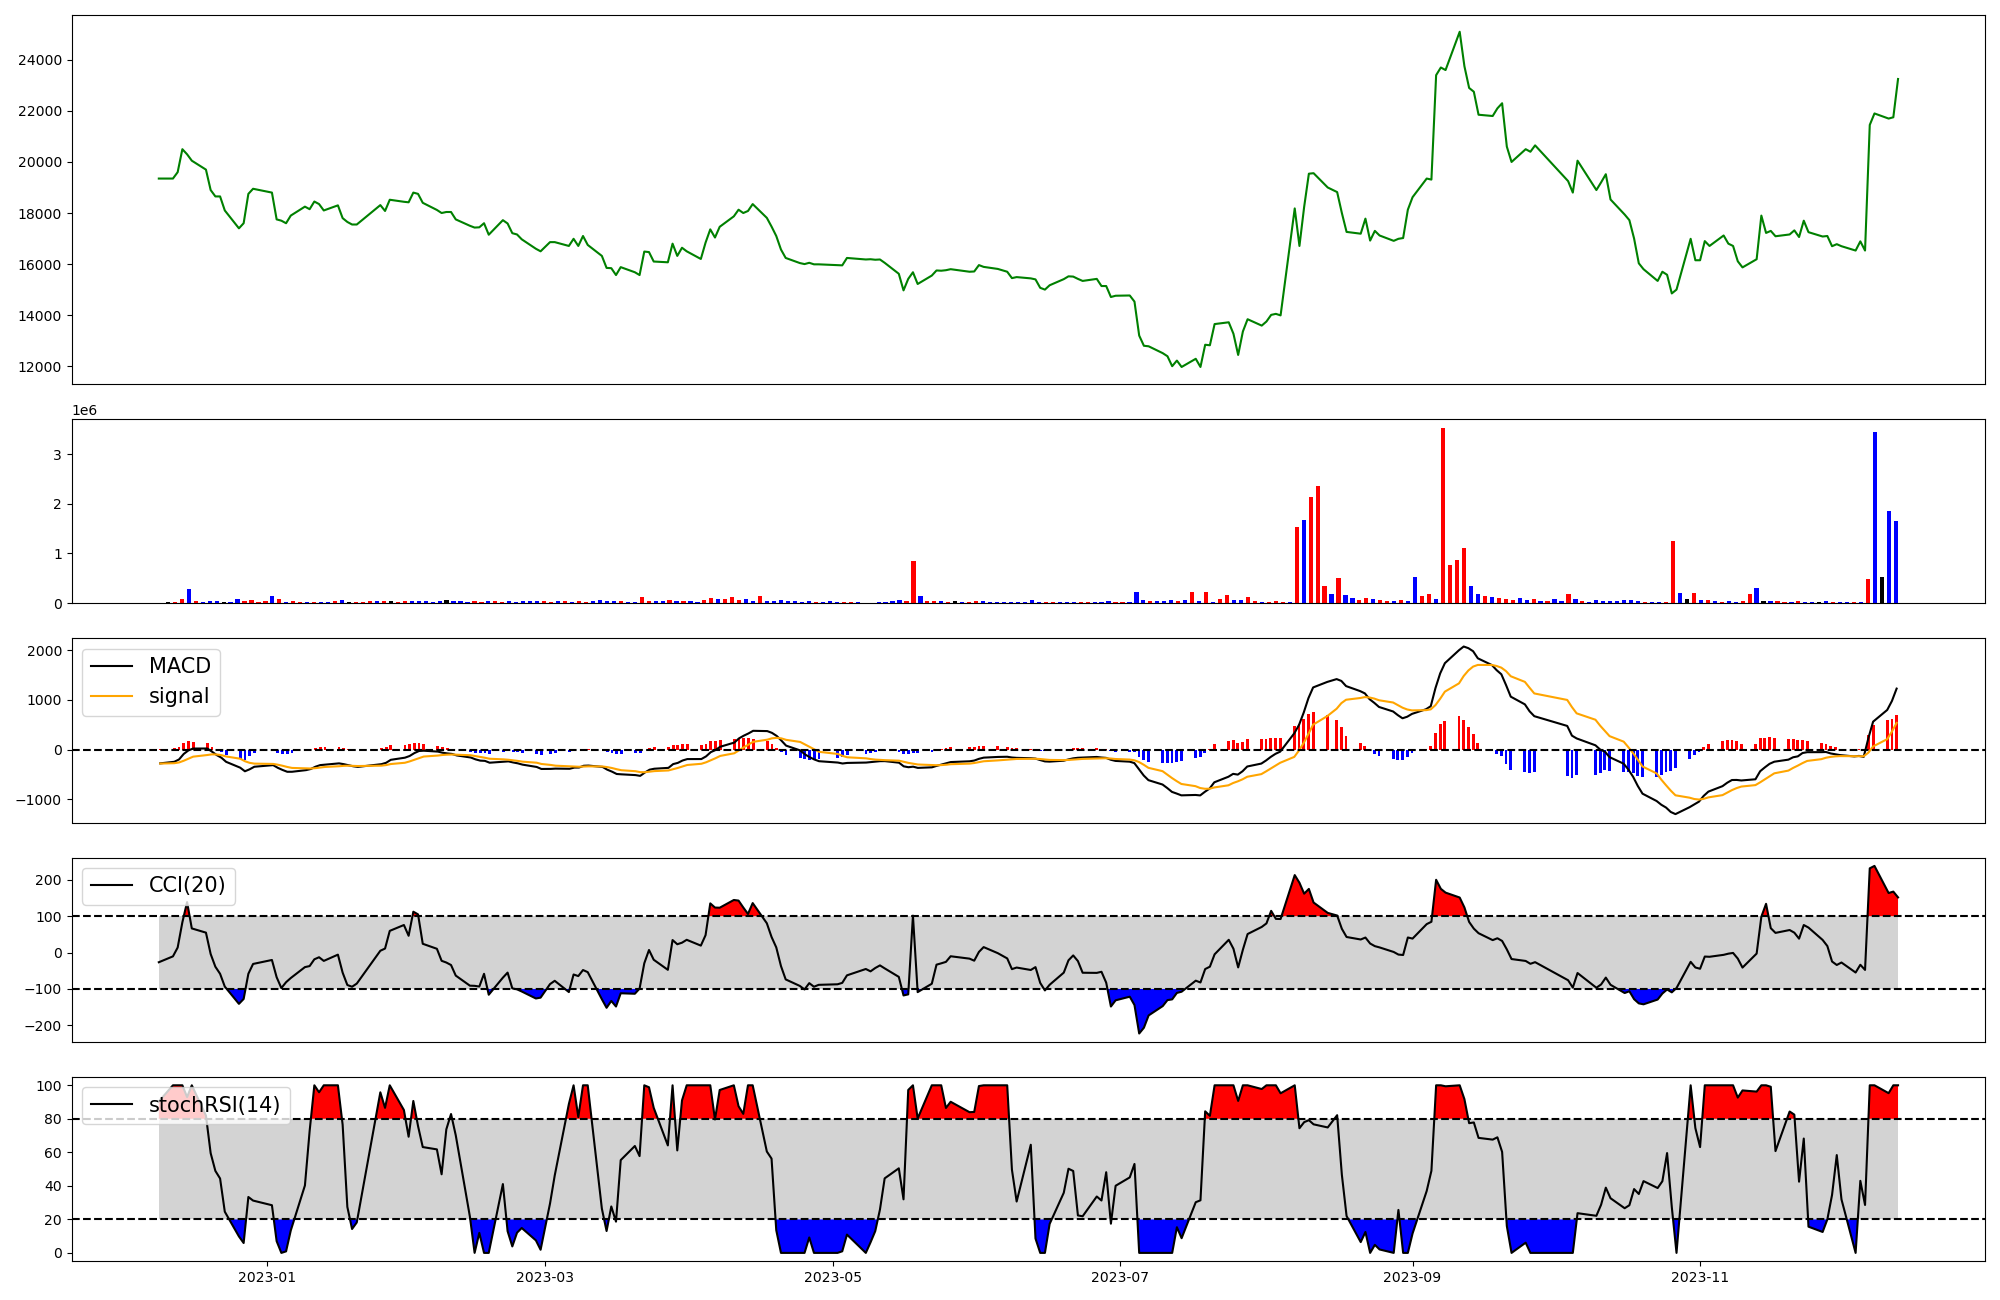Click the 2023-03 date tick label
Screen dimensions: 2000x1300
(545, 1277)
